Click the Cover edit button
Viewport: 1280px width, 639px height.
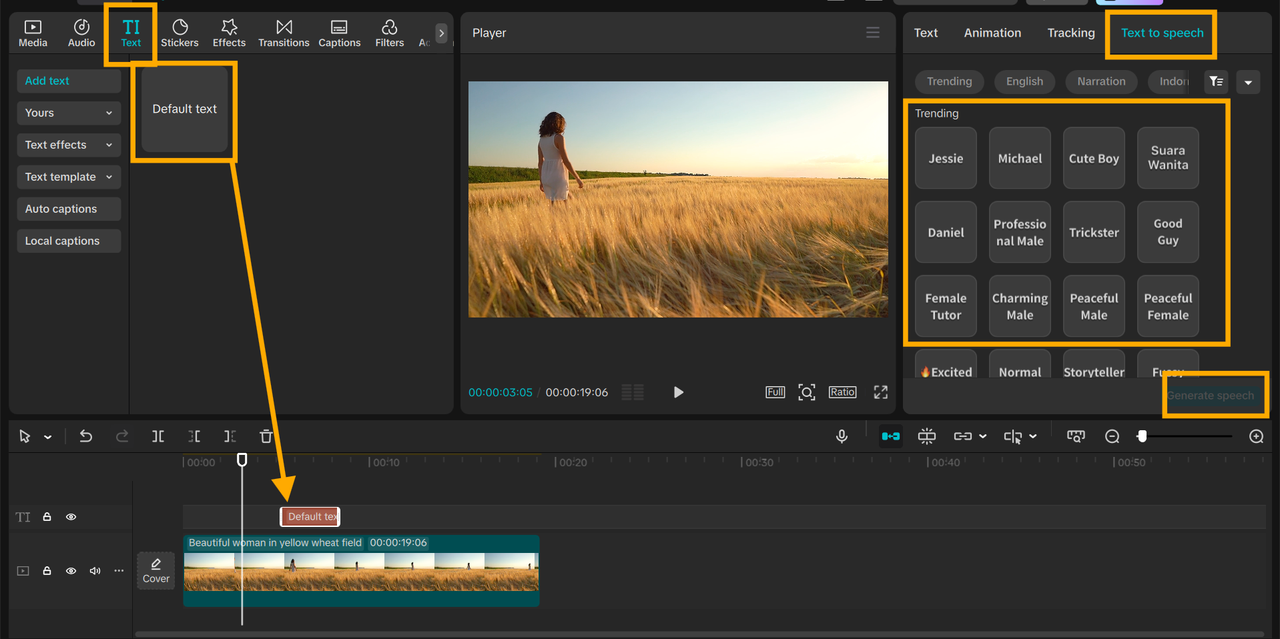click(156, 570)
